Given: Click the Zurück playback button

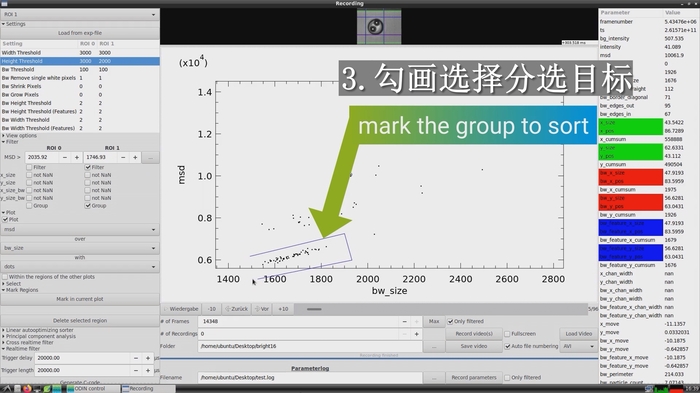Looking at the screenshot, I should pos(237,309).
